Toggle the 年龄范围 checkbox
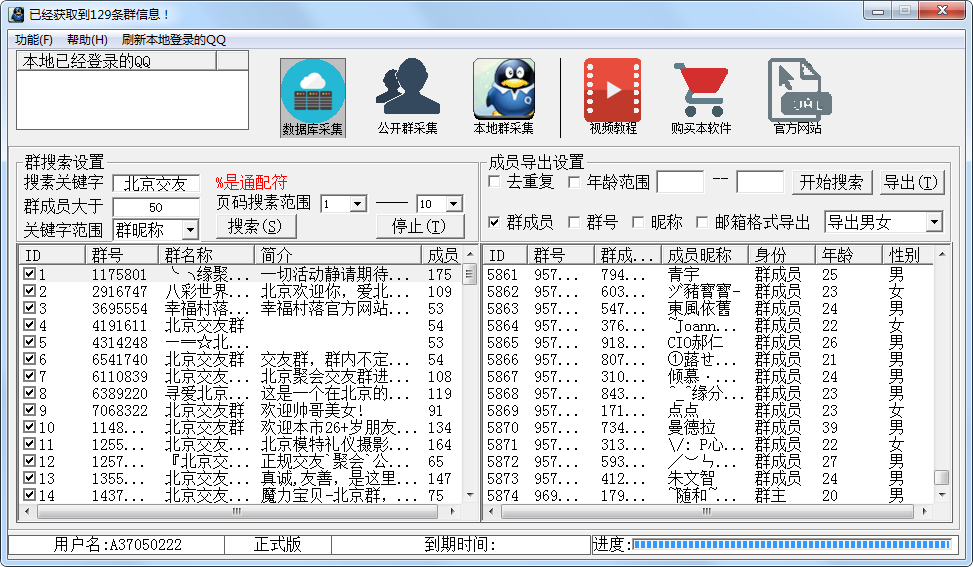This screenshot has width=973, height=567. [x=574, y=182]
